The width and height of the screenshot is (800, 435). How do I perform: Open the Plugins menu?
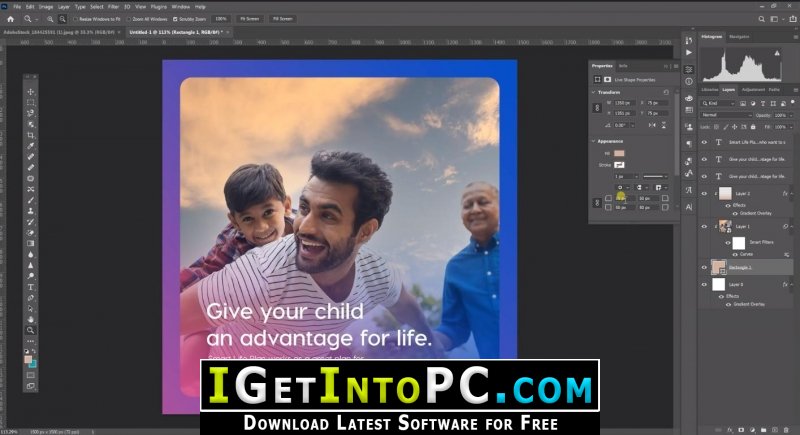[159, 7]
